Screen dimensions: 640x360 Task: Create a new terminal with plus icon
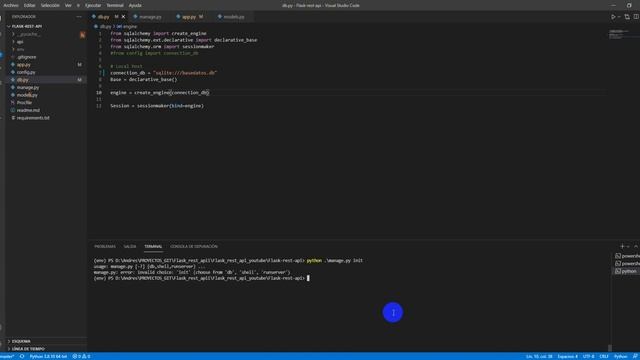[622, 247]
